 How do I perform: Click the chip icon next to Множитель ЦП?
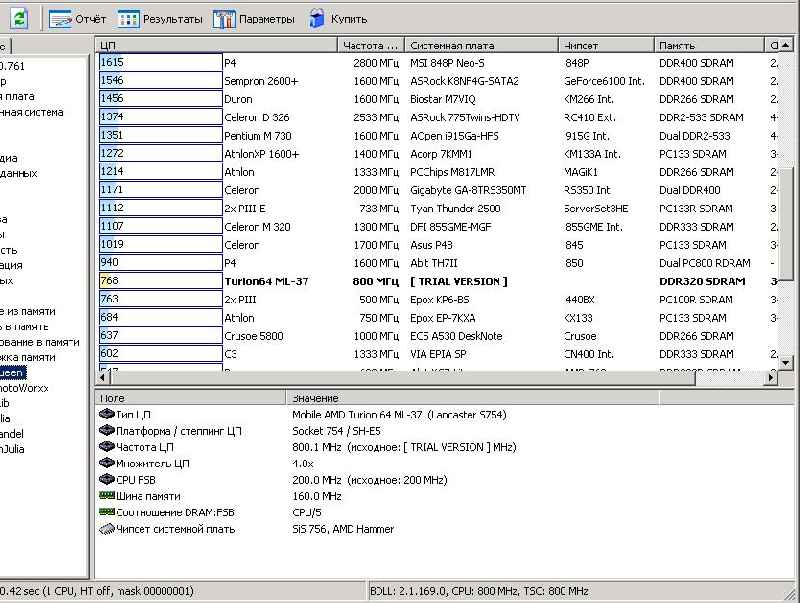(x=107, y=463)
